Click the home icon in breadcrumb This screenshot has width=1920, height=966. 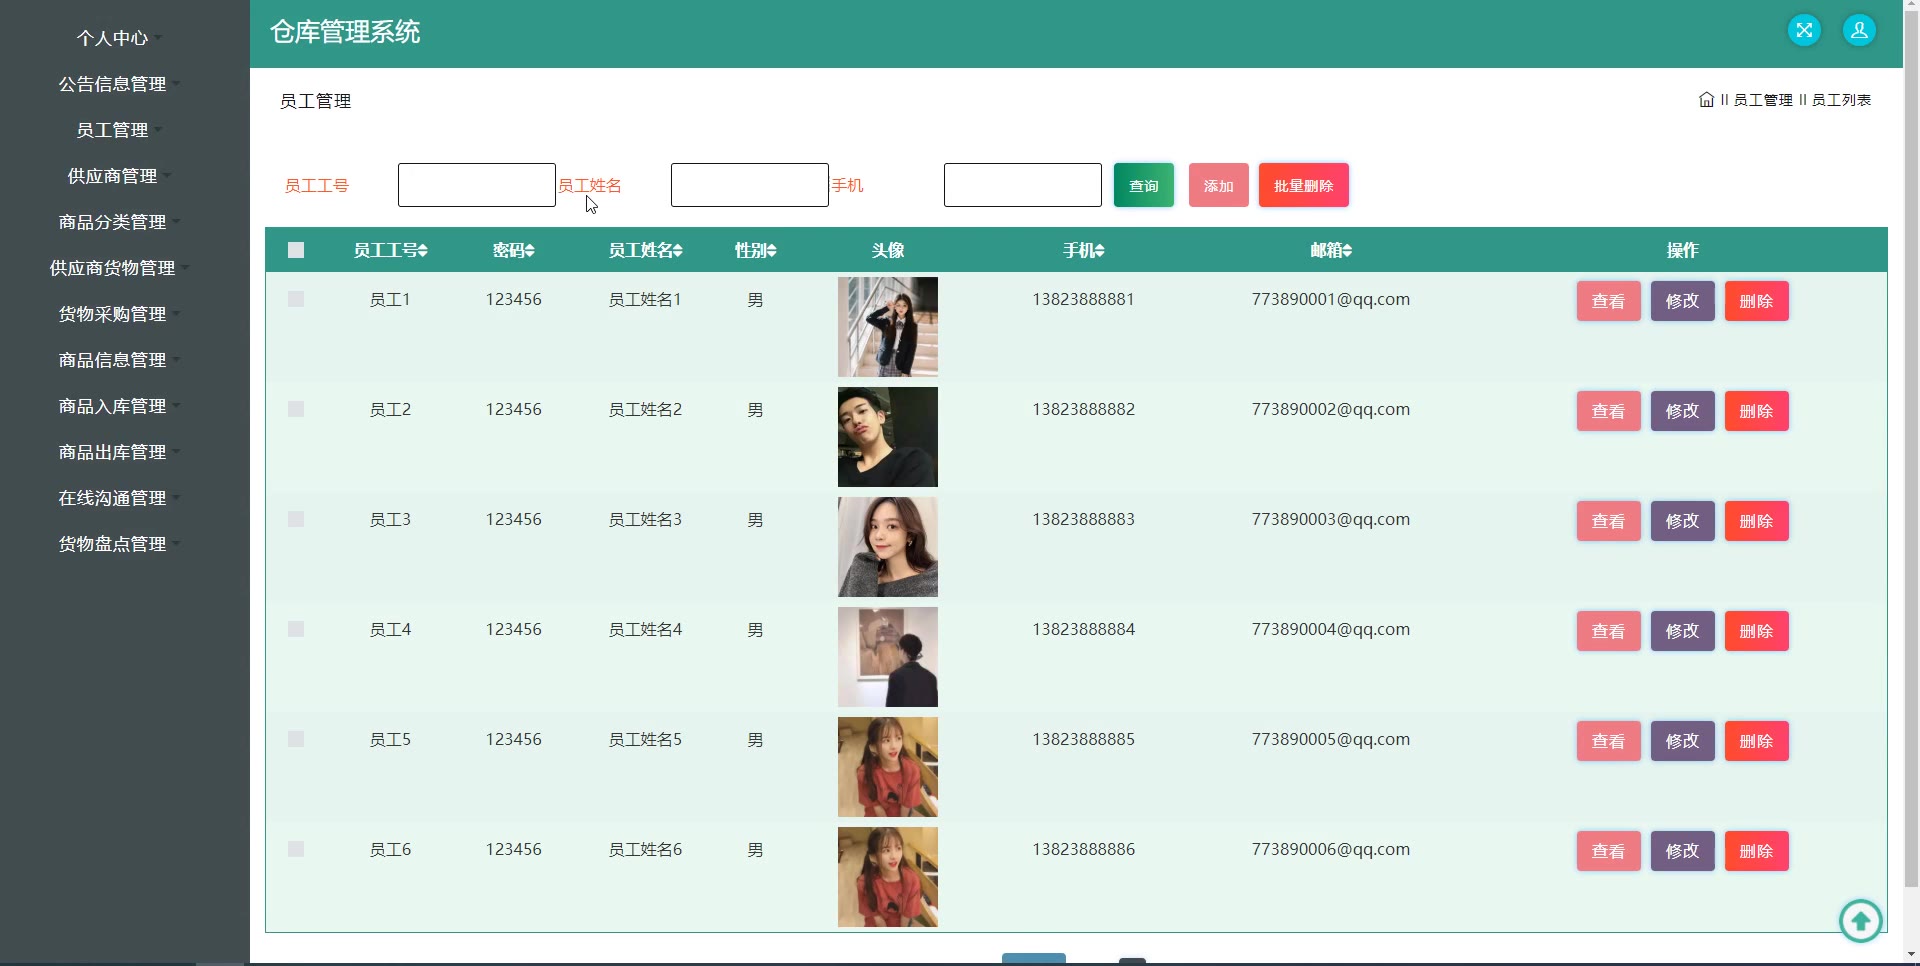[x=1706, y=100]
